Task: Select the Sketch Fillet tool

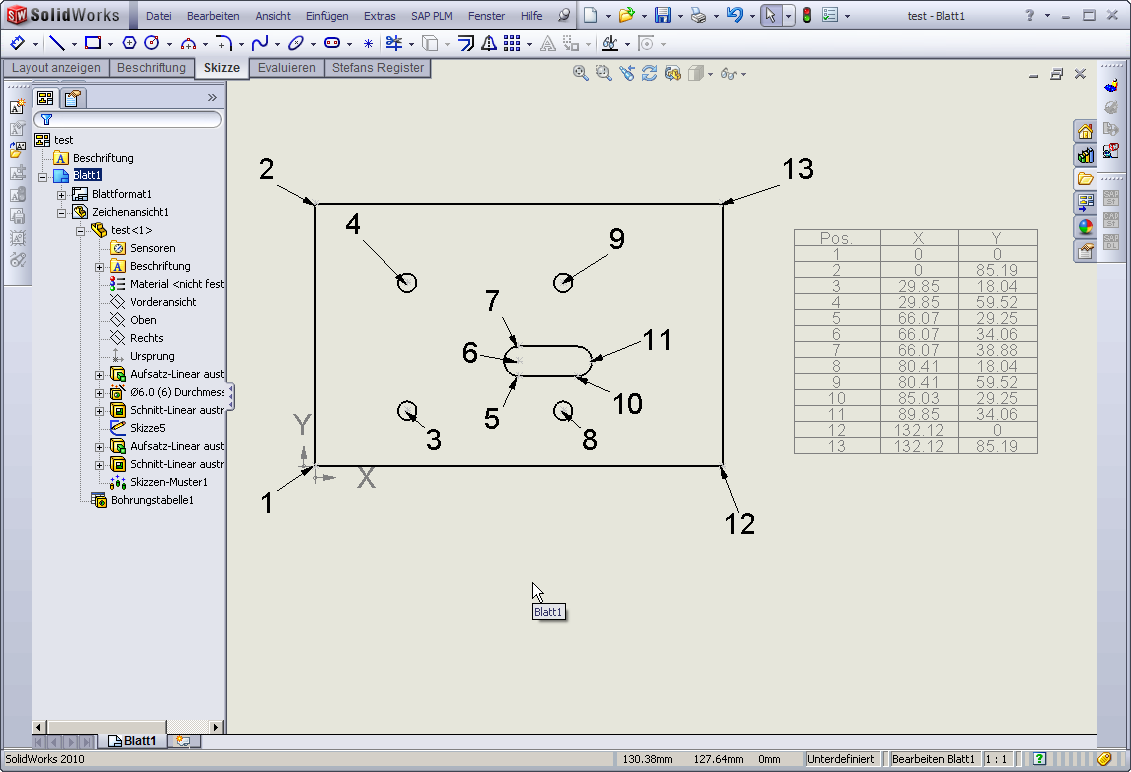Action: (x=224, y=43)
